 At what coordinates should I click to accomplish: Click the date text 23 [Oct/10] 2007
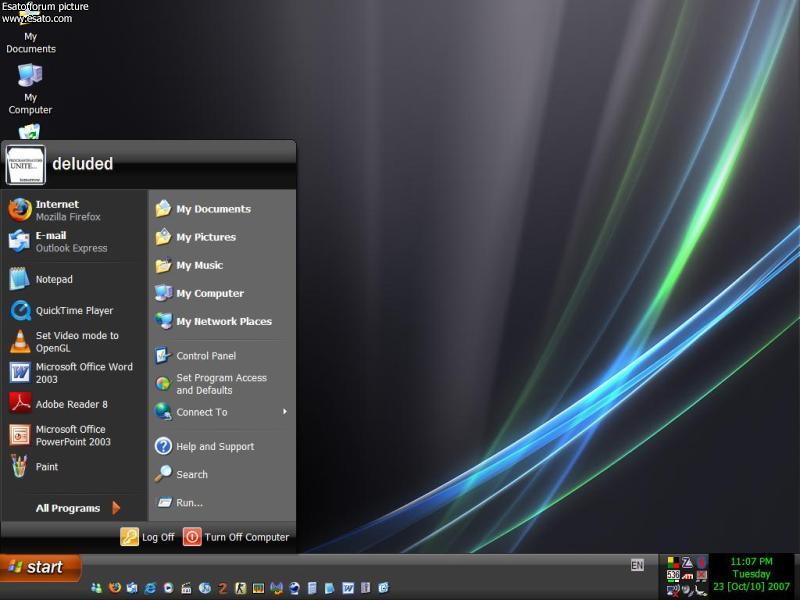752,586
